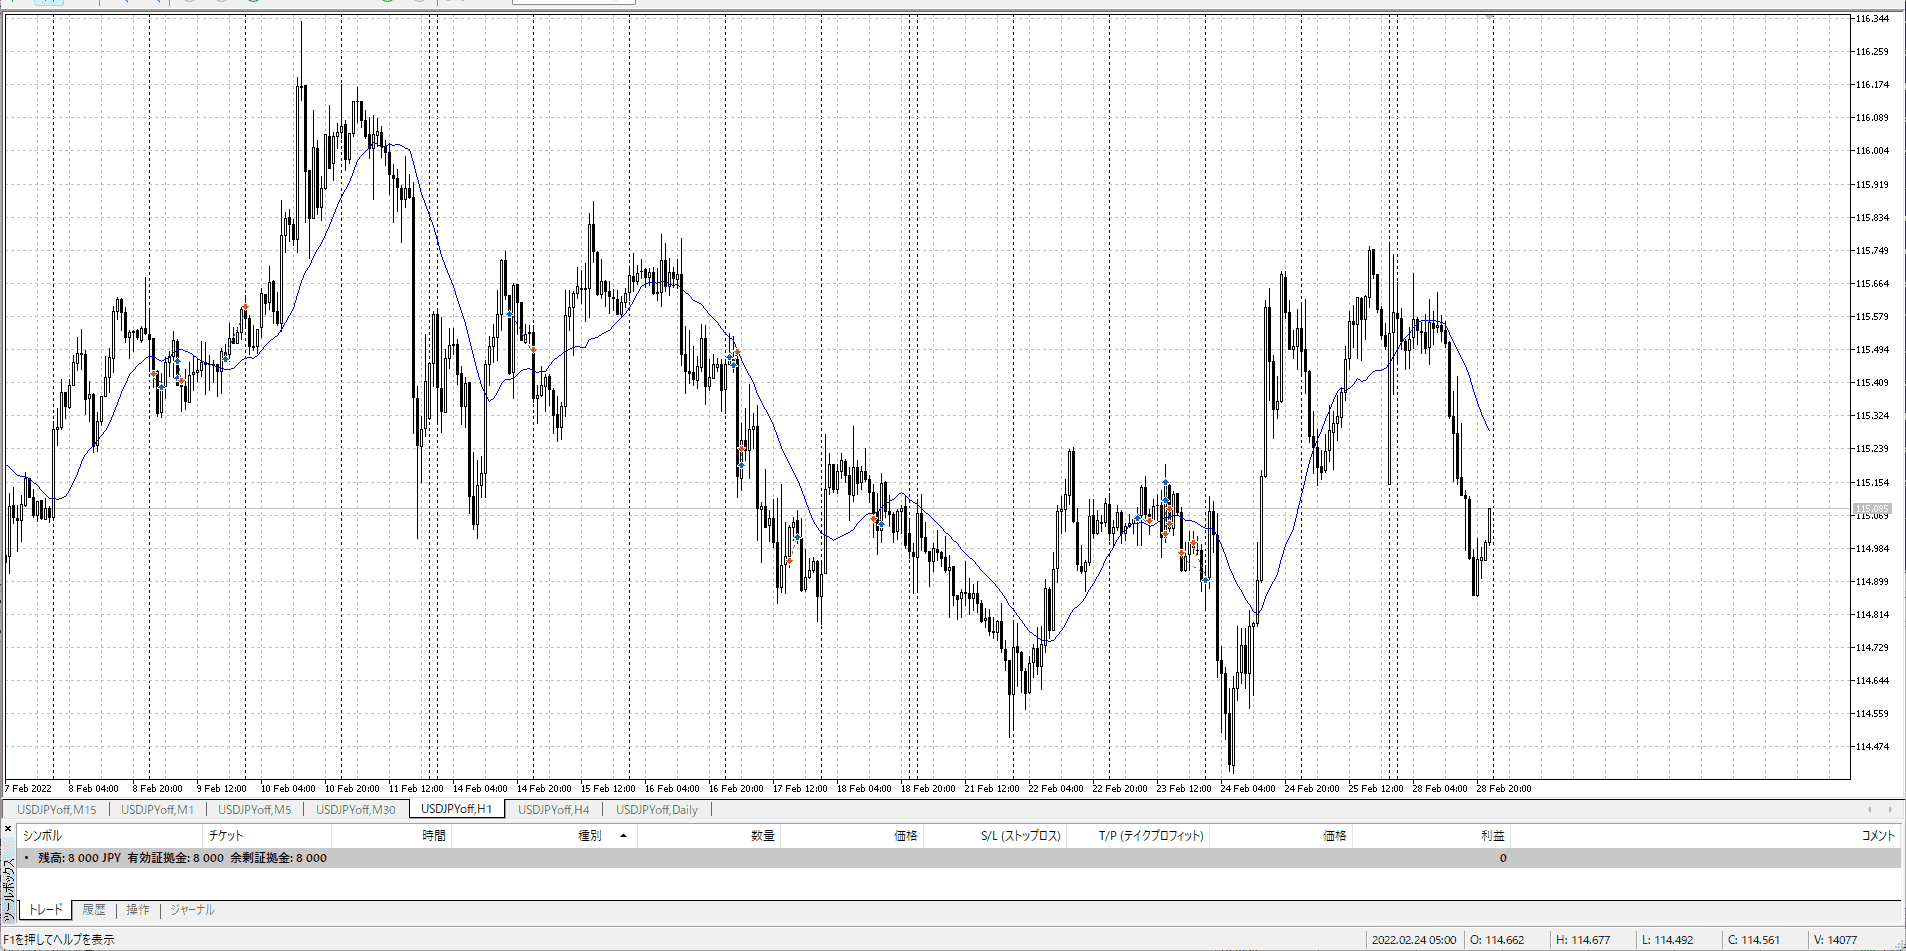Screen dimensions: 1906x951
Task: Select the USDJPYoff,M5 chart tab
Action: tap(255, 809)
